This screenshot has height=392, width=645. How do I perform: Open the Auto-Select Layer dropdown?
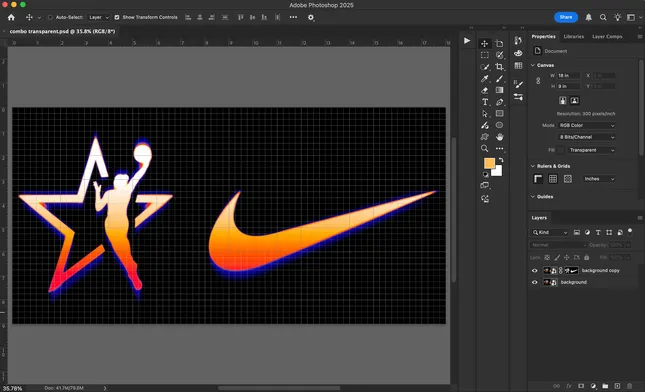[99, 17]
